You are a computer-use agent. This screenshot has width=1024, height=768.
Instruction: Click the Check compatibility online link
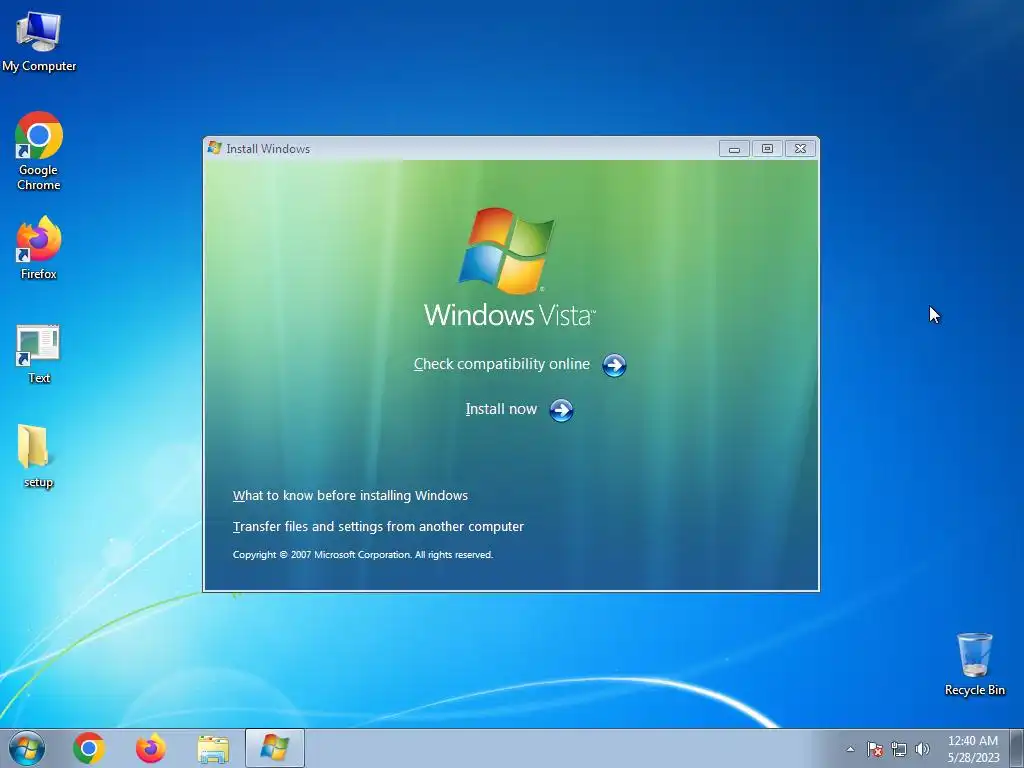(502, 364)
